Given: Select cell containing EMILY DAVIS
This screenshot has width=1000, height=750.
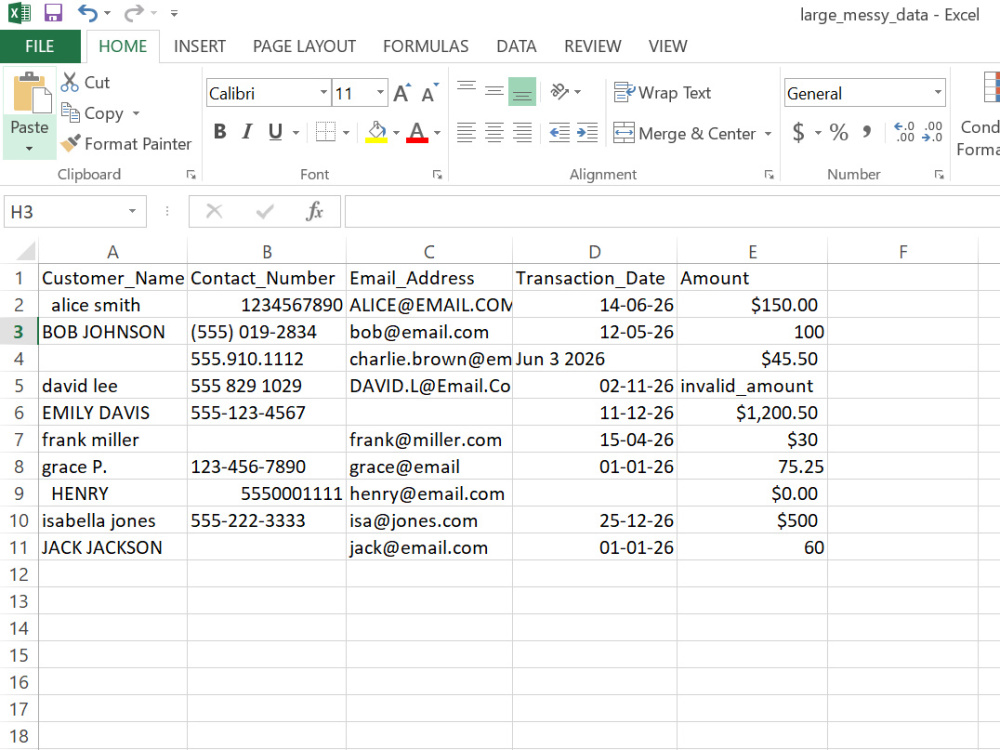Looking at the screenshot, I should 113,413.
